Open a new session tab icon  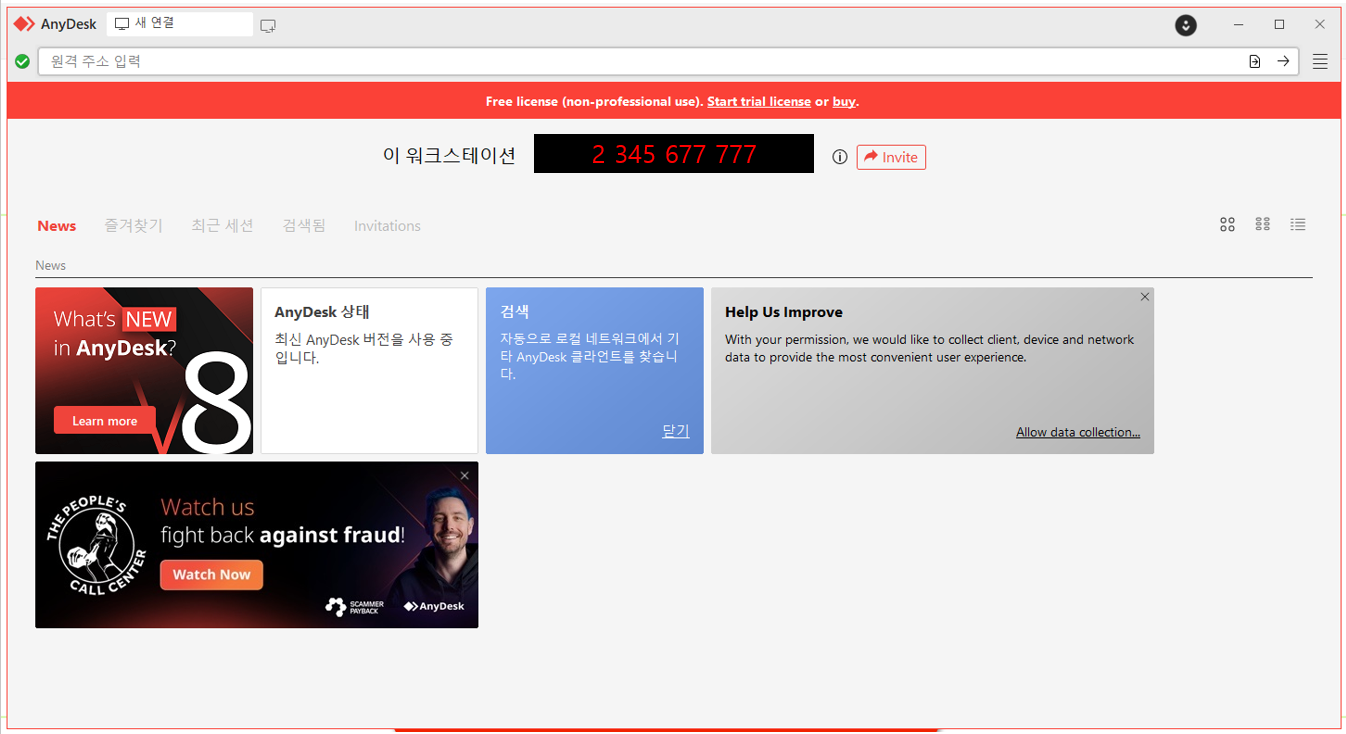pos(268,25)
